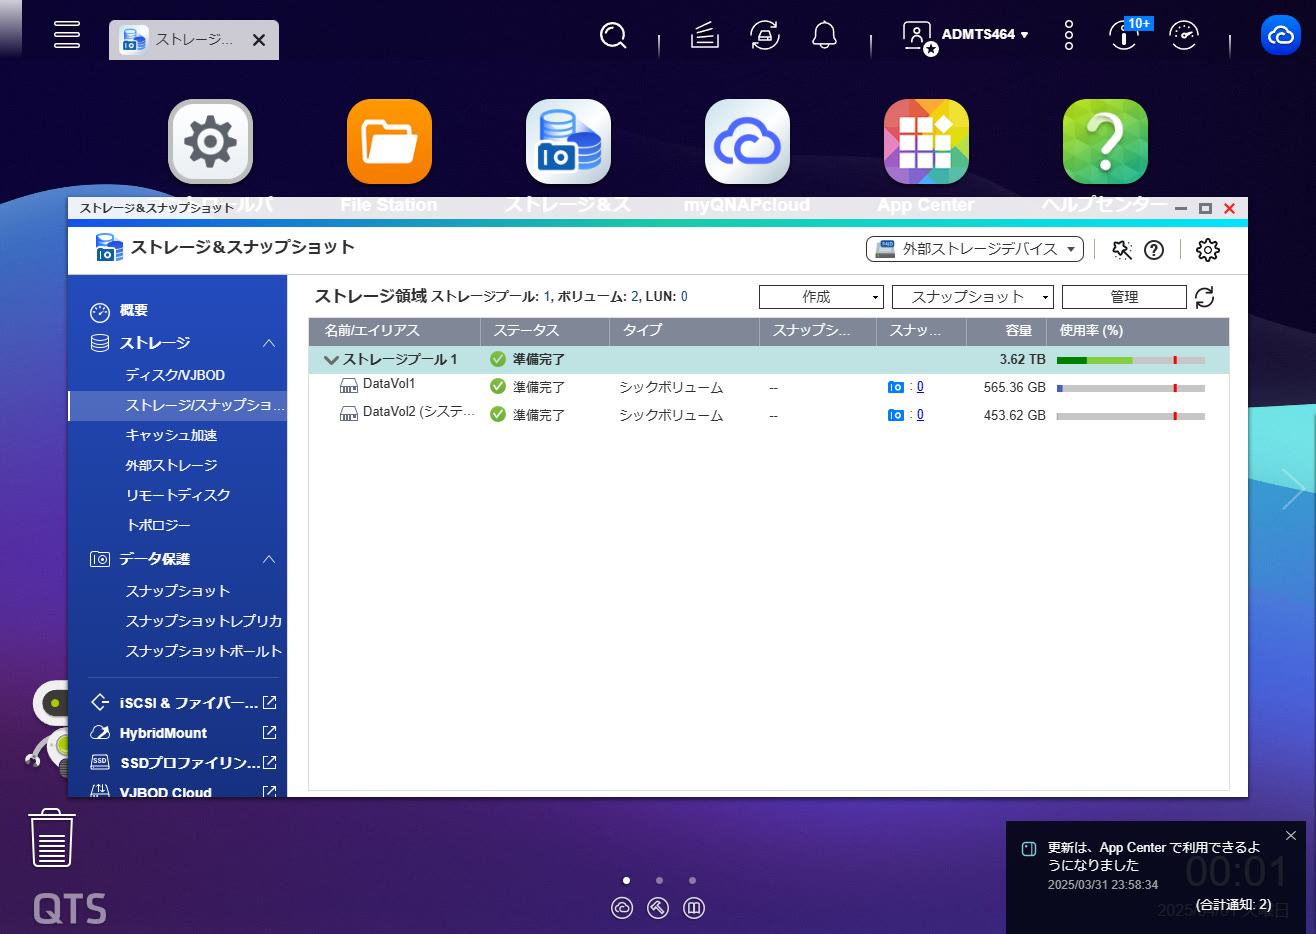This screenshot has width=1316, height=934.
Task: Click ストレージプール 1 usage bar
Action: (x=1131, y=360)
